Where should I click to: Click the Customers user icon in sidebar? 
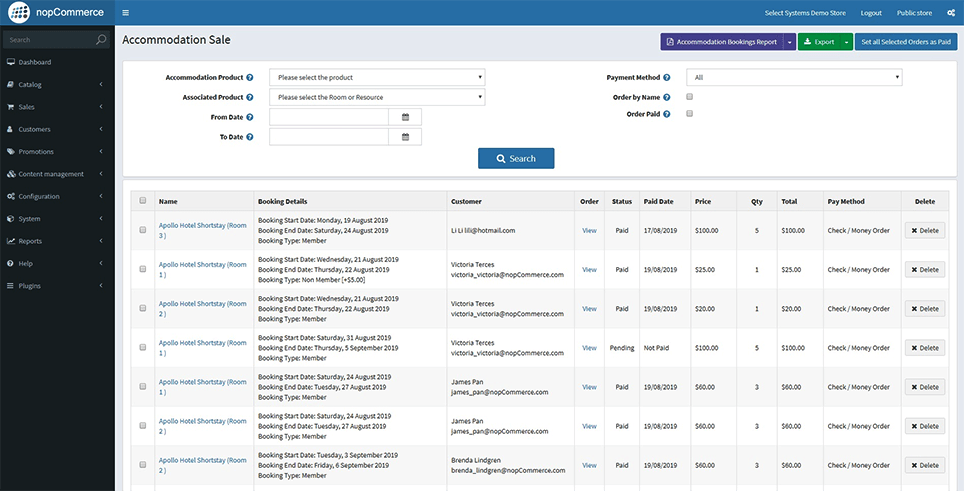pos(10,129)
